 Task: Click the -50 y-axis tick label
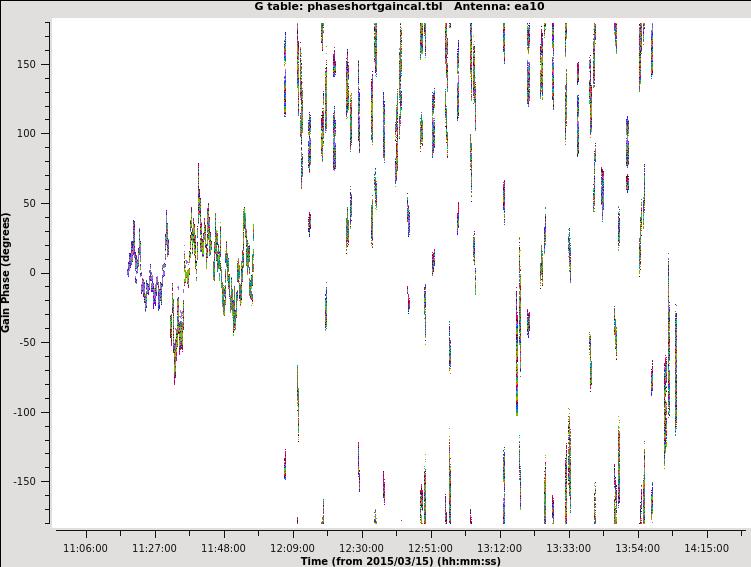coord(36,342)
